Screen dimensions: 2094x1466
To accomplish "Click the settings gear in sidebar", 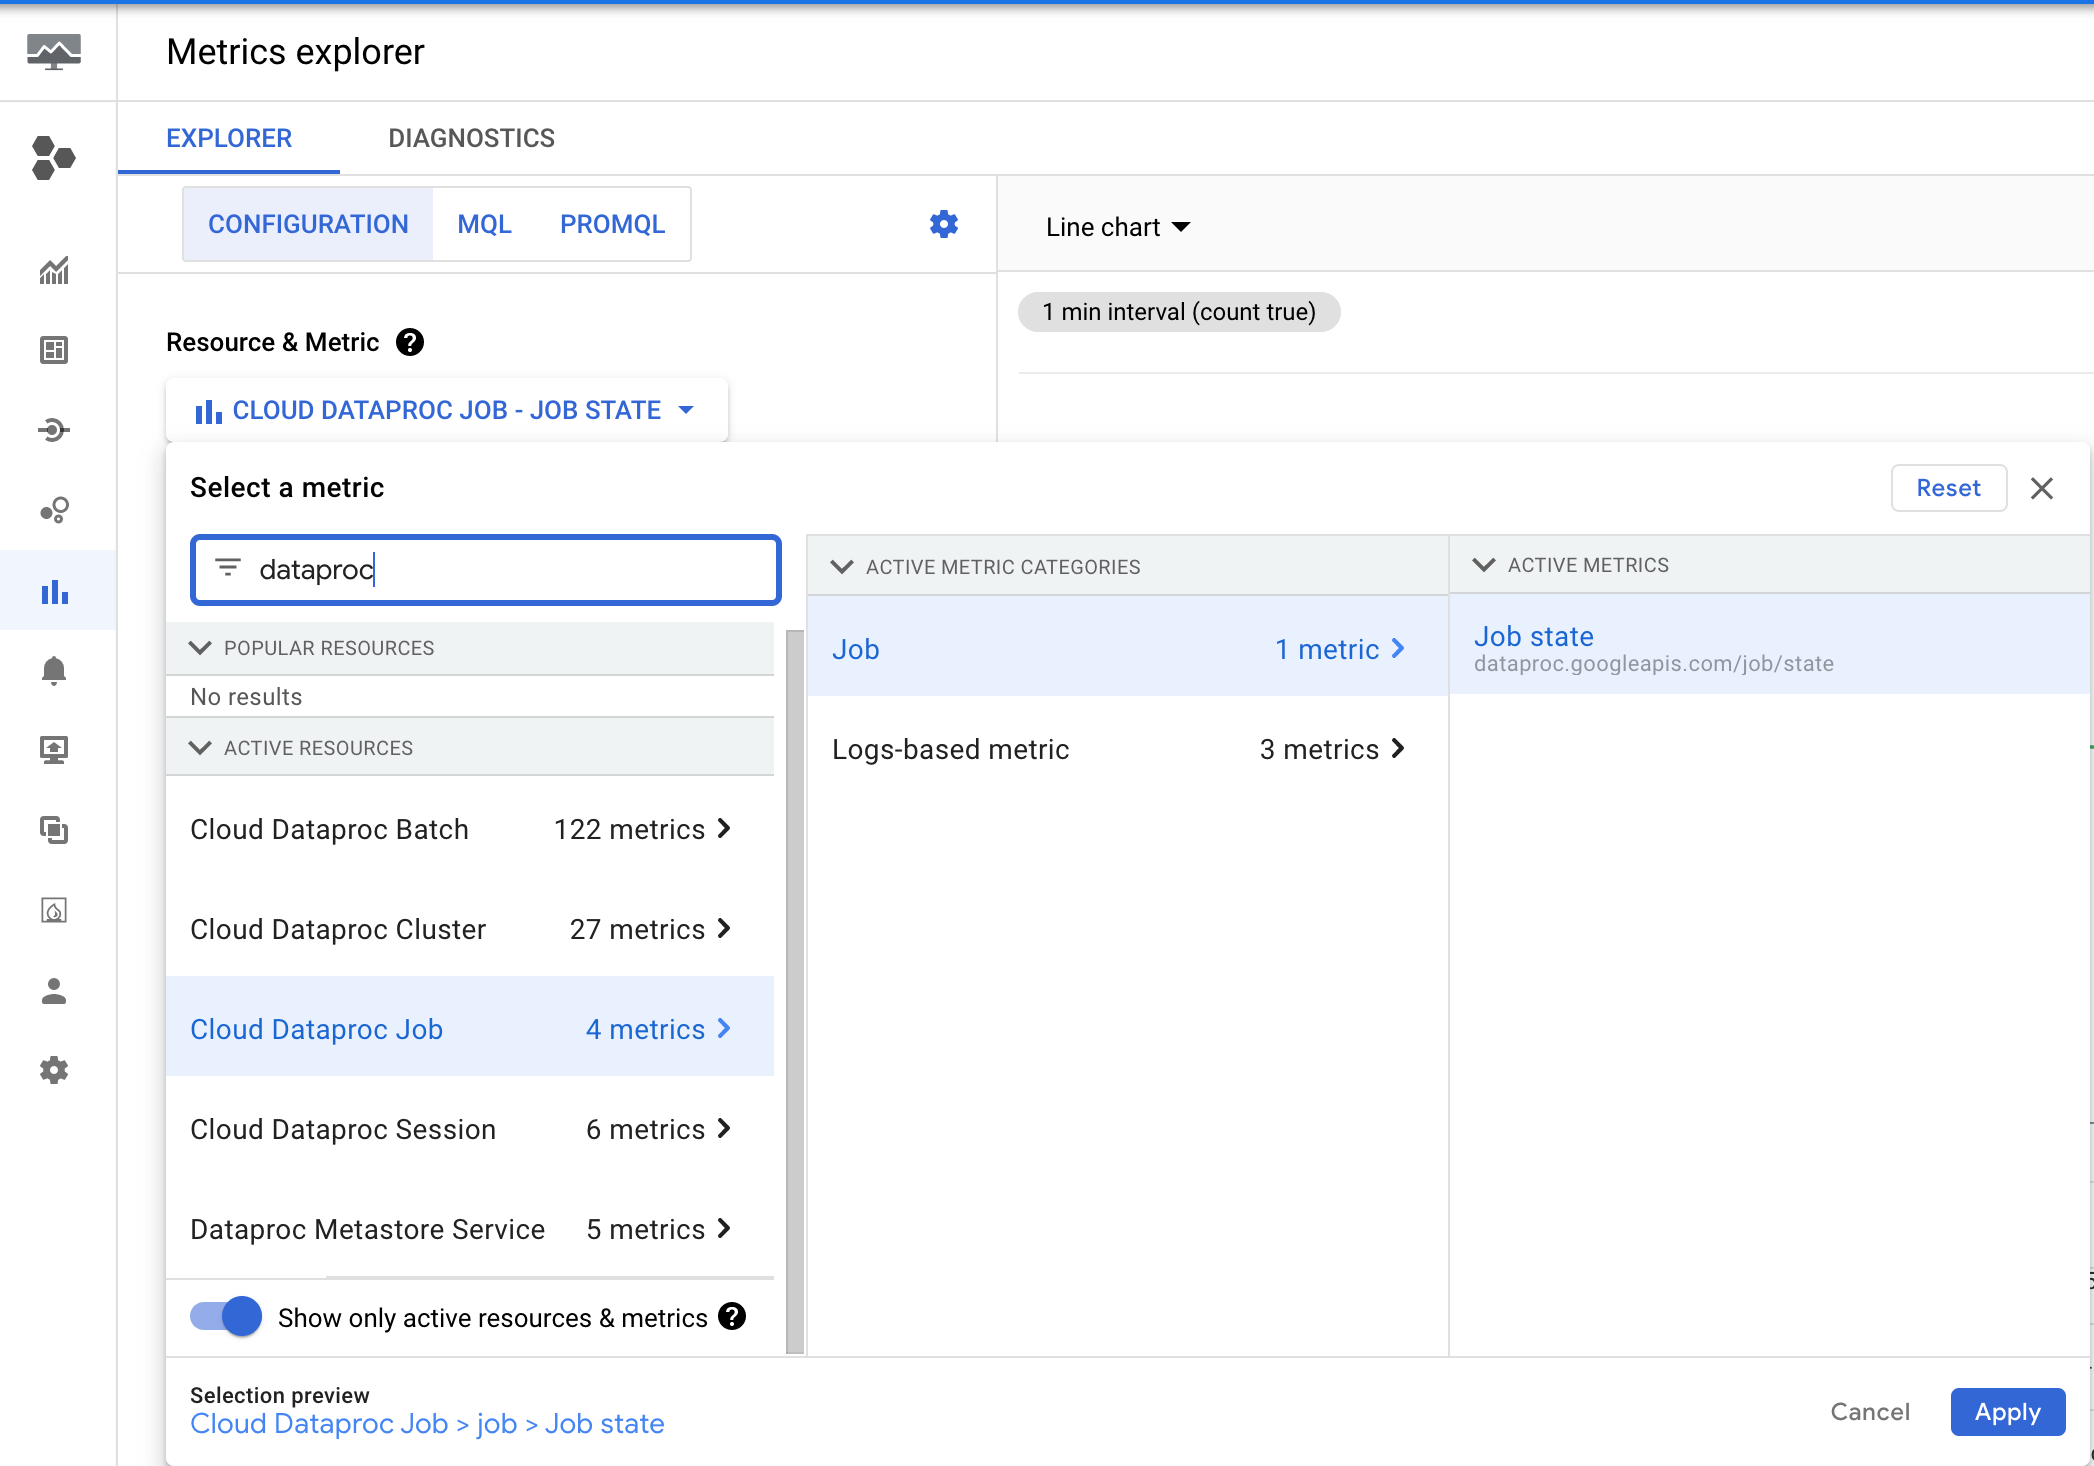I will 54,1070.
